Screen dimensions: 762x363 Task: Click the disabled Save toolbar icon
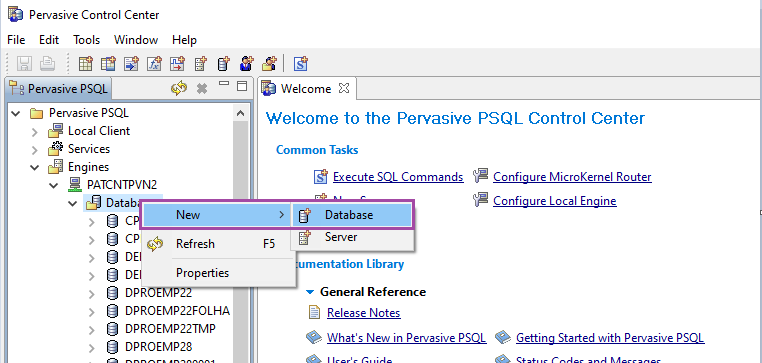tap(24, 63)
